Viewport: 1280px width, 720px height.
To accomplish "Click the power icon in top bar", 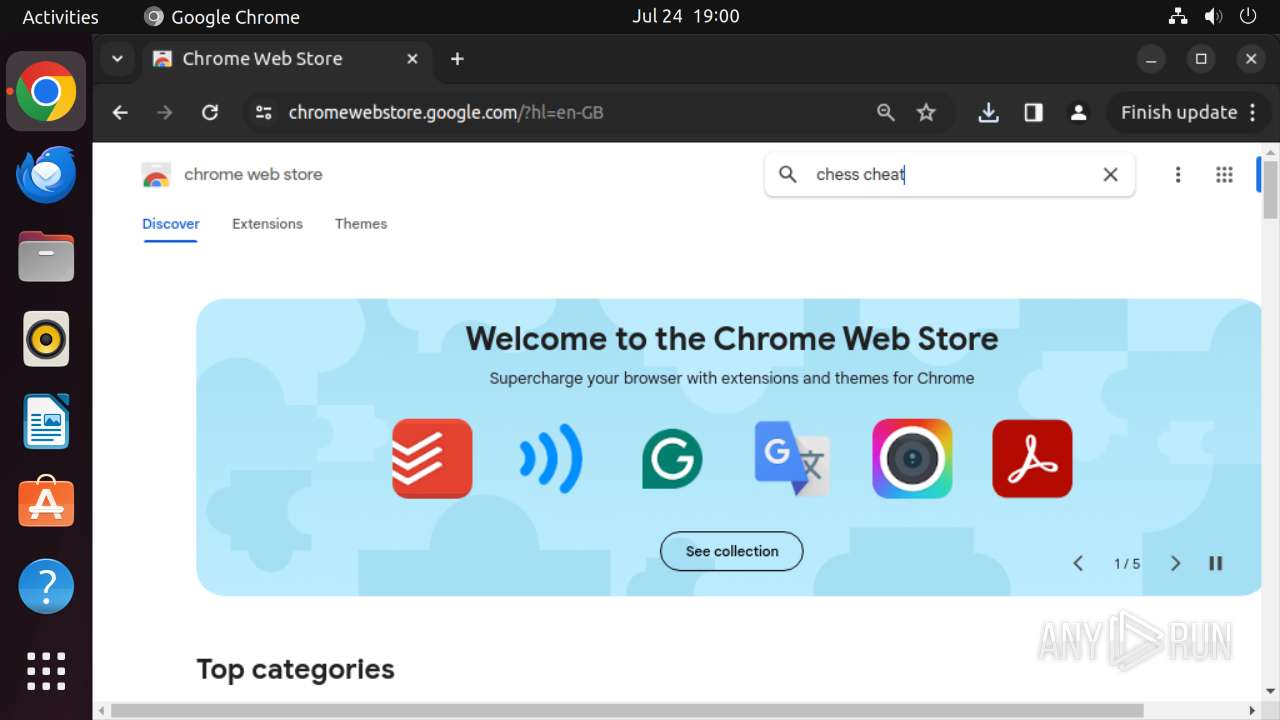I will click(1247, 17).
